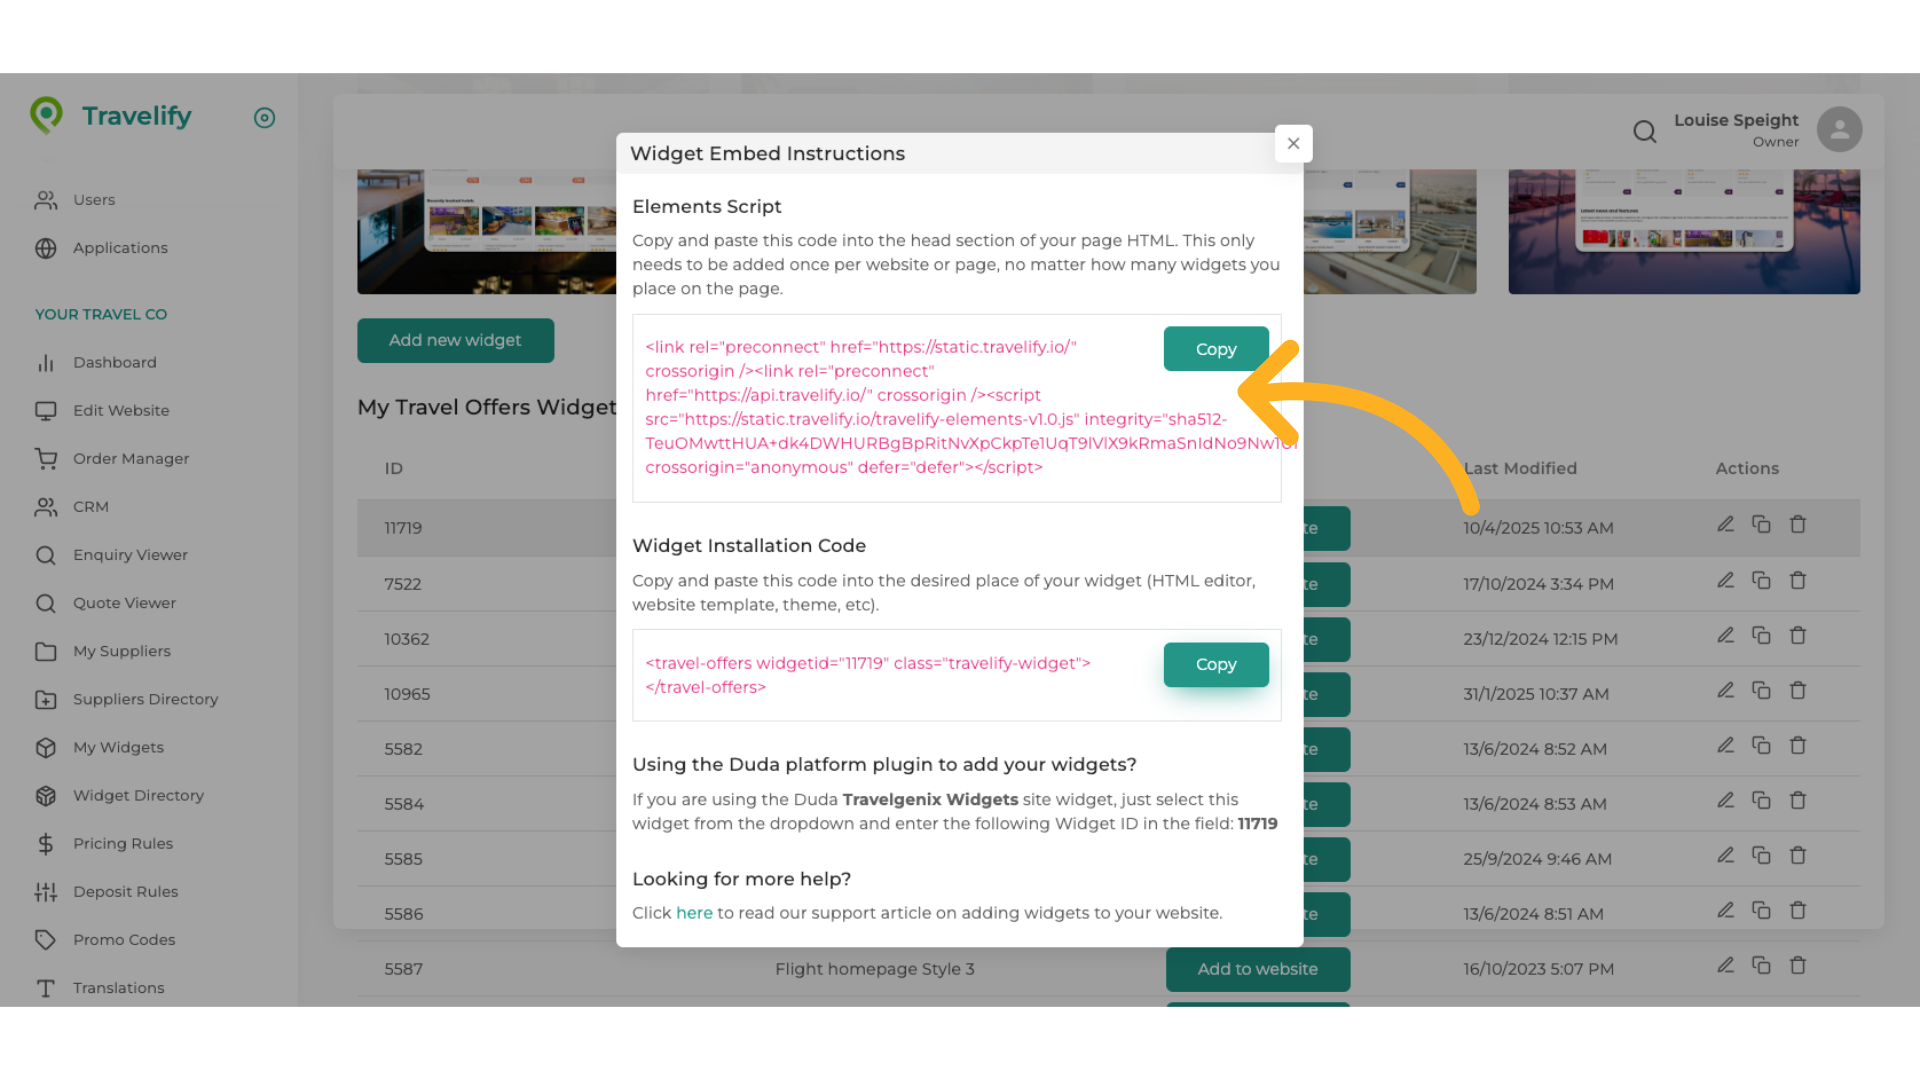This screenshot has width=1920, height=1080.
Task: Open the Translations section
Action: point(118,987)
